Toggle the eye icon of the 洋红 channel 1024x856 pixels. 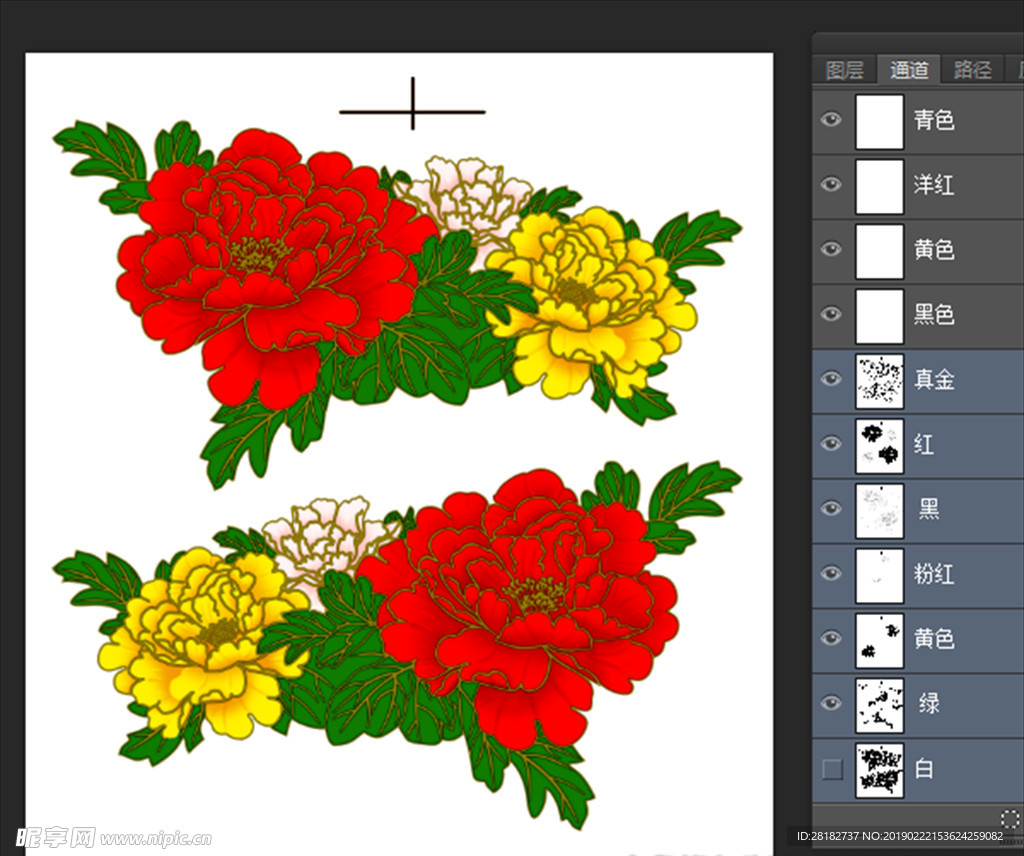coord(831,184)
